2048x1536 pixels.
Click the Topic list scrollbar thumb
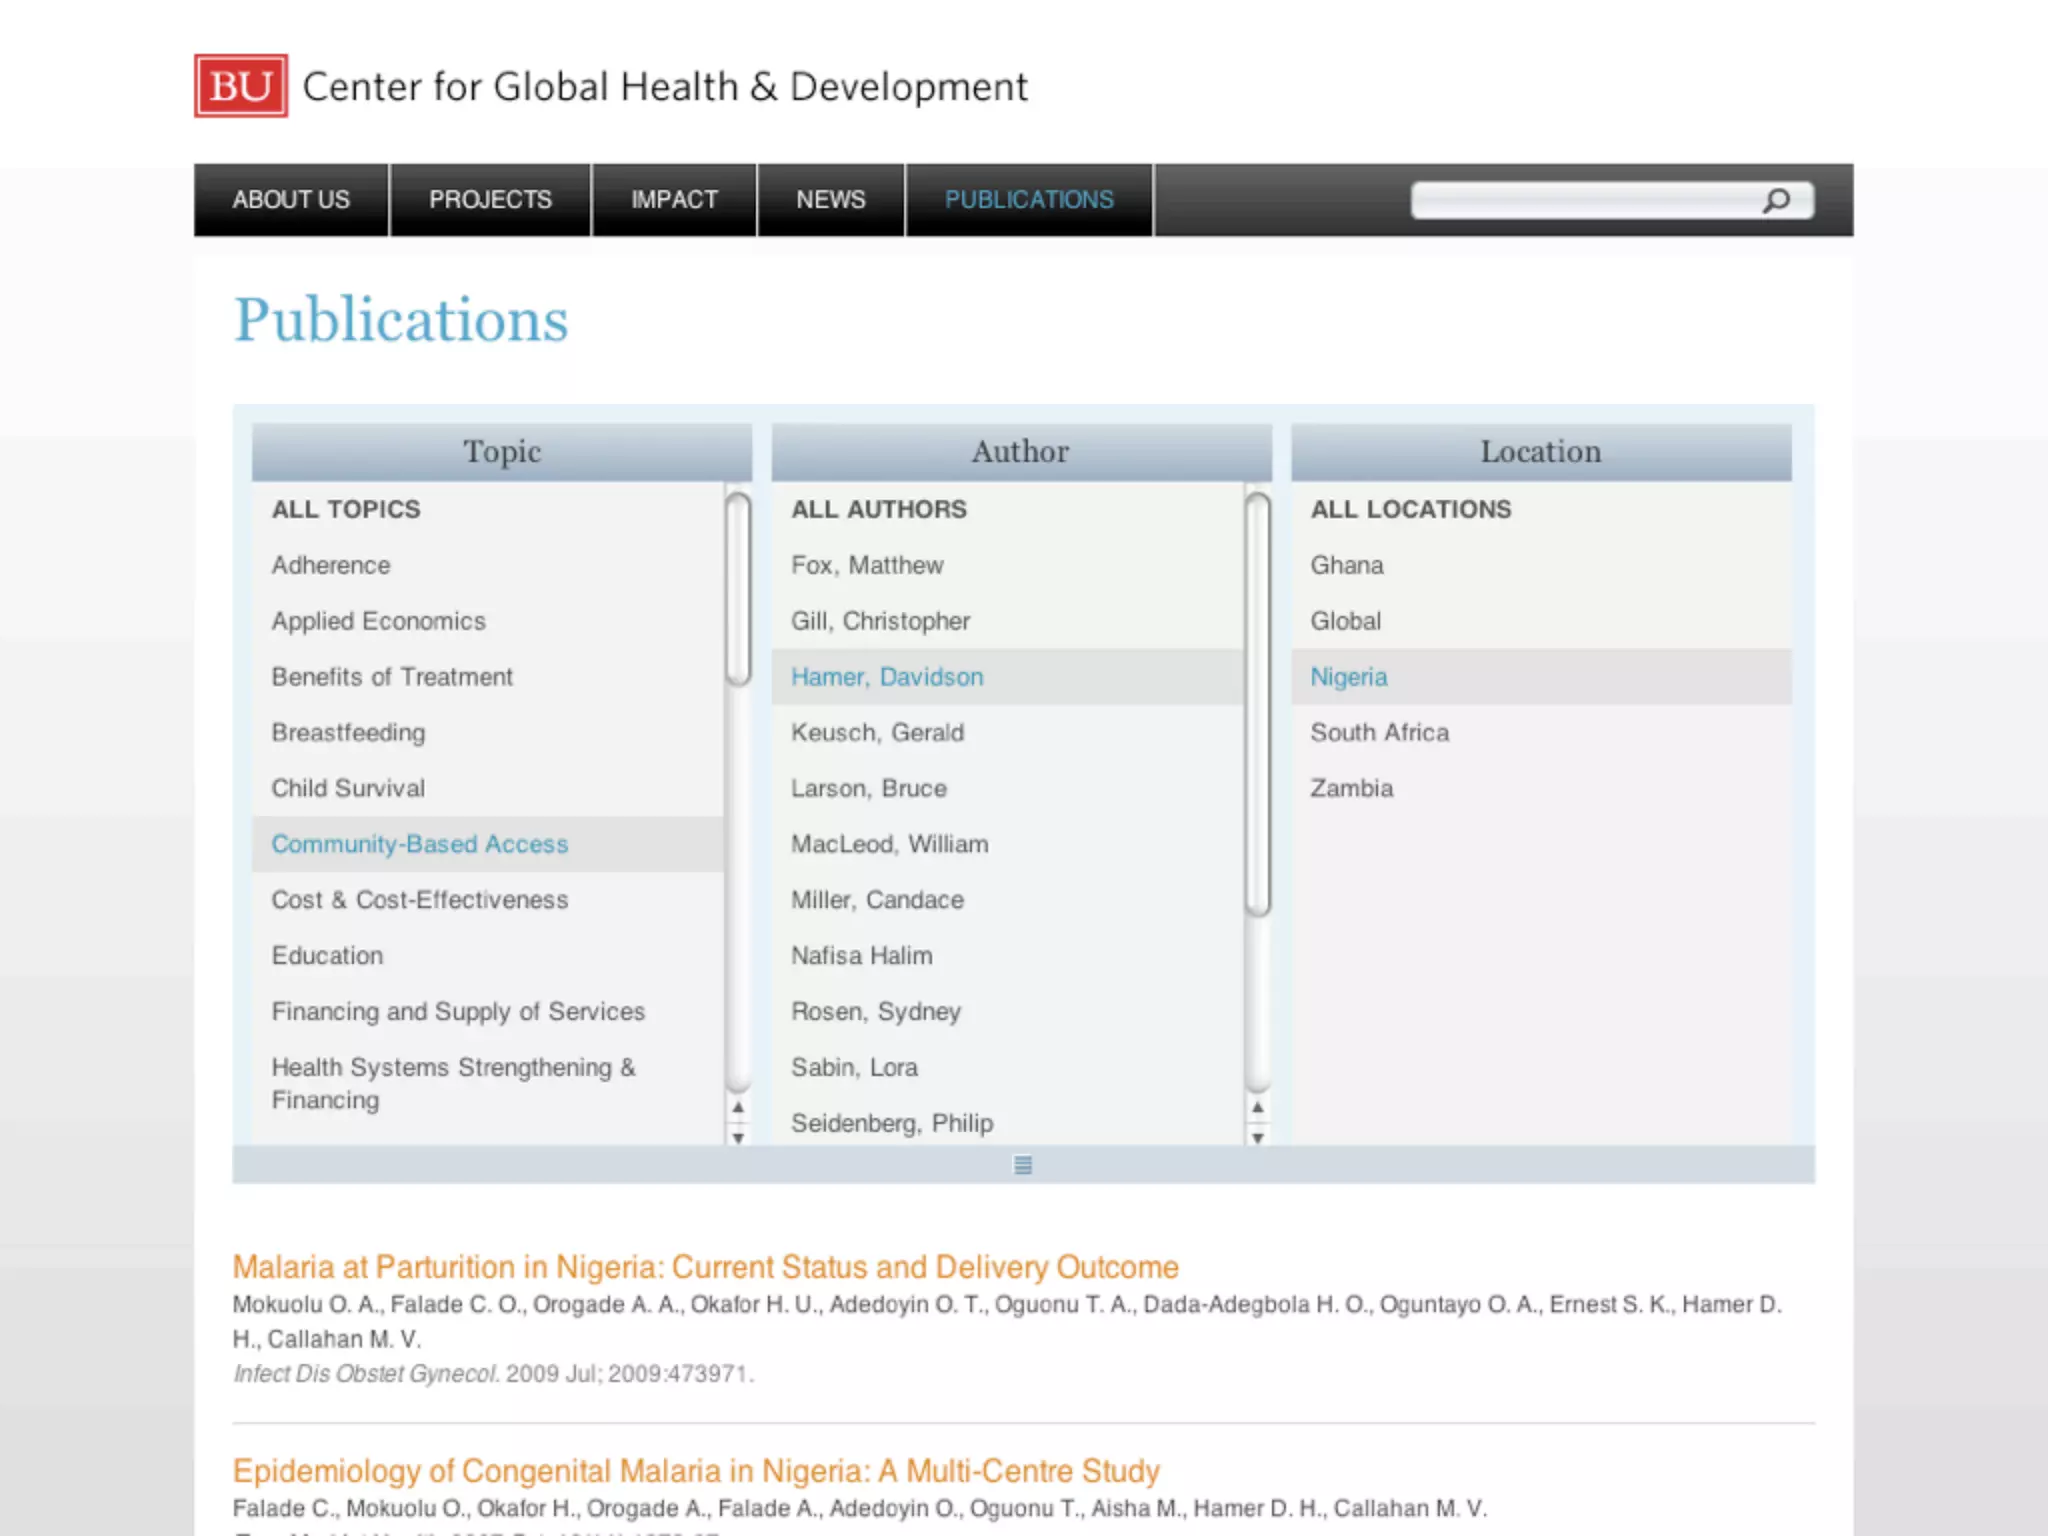[738, 590]
